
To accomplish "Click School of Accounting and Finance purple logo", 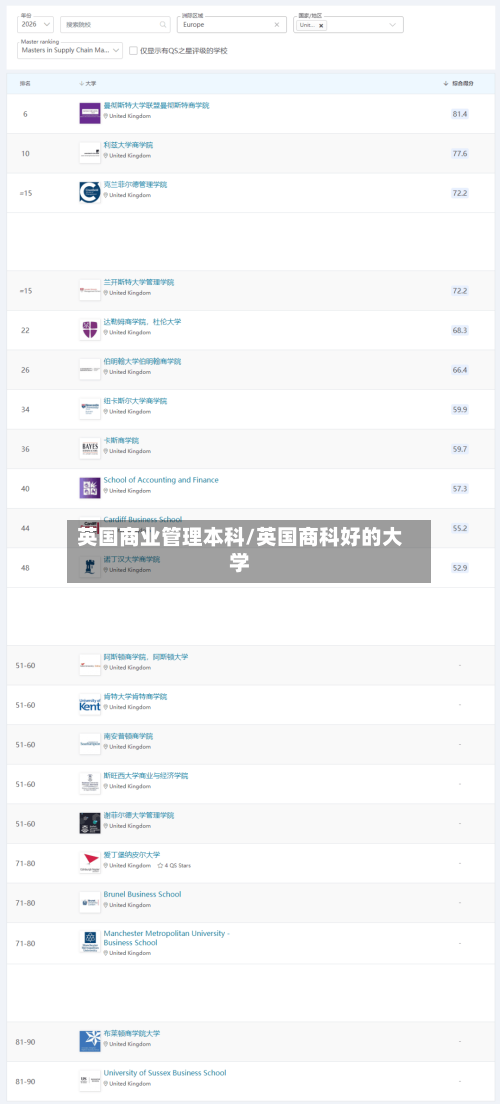I will tap(90, 488).
